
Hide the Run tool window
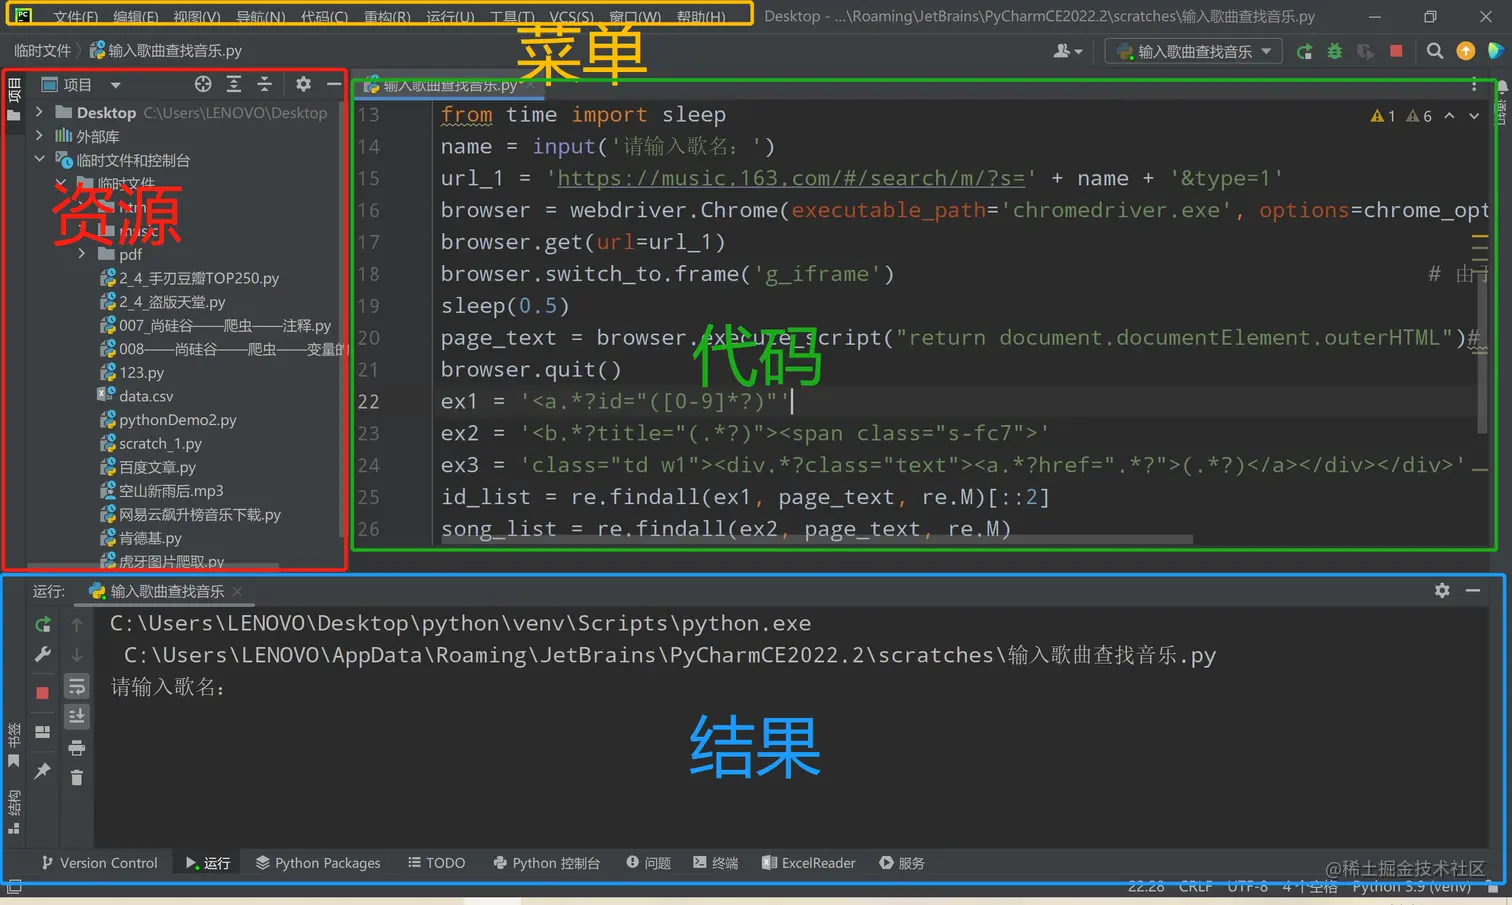point(1473,591)
